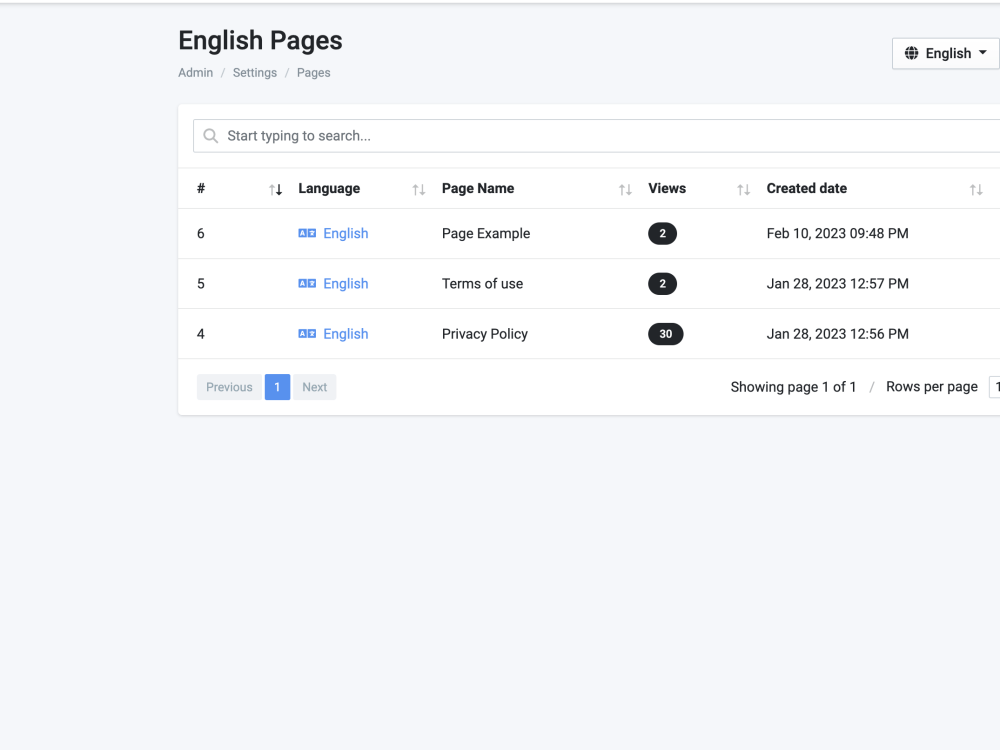
Task: Sort by Views column arrows
Action: click(x=743, y=189)
